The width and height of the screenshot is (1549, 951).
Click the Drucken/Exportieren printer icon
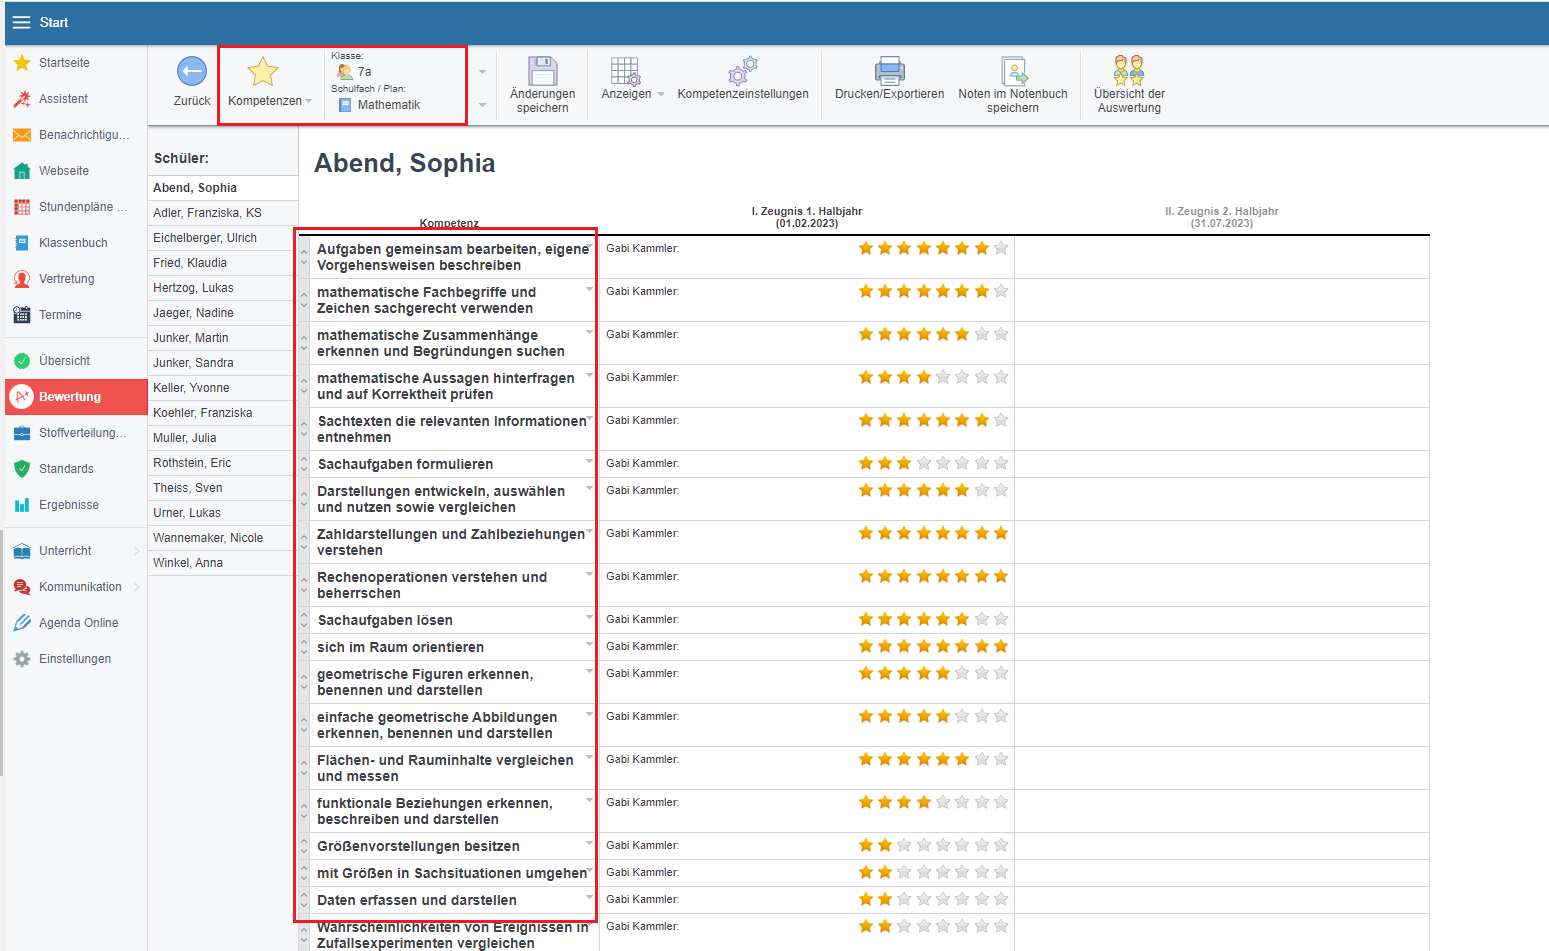(889, 72)
